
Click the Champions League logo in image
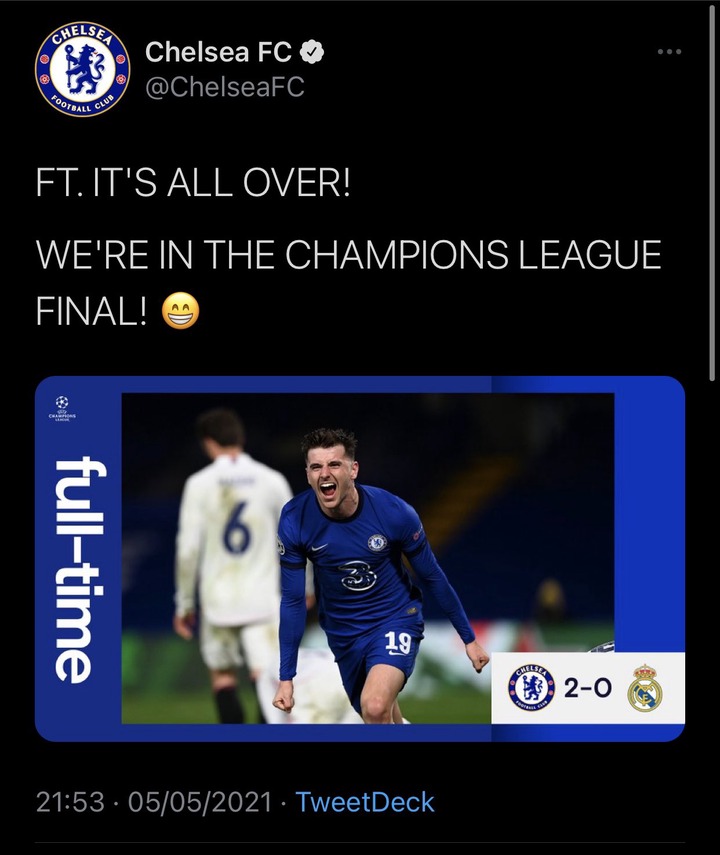click(62, 408)
